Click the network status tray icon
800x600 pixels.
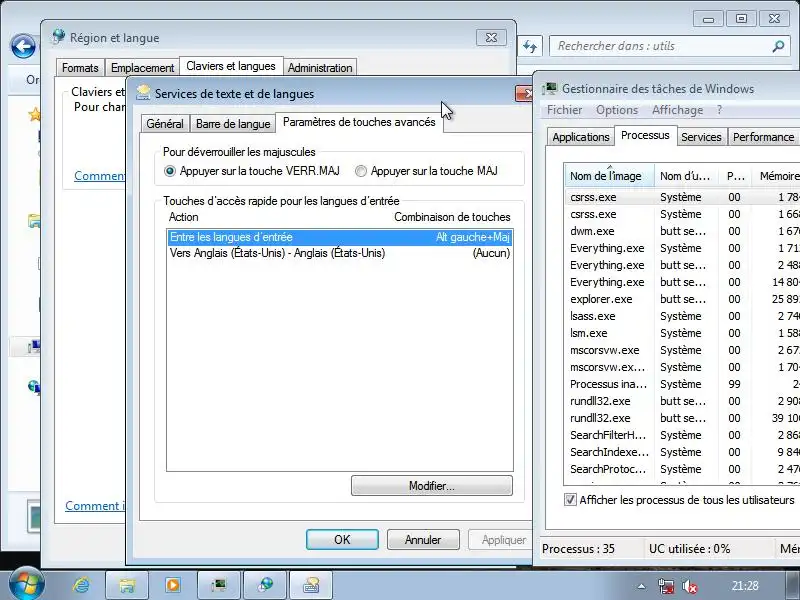click(666, 586)
